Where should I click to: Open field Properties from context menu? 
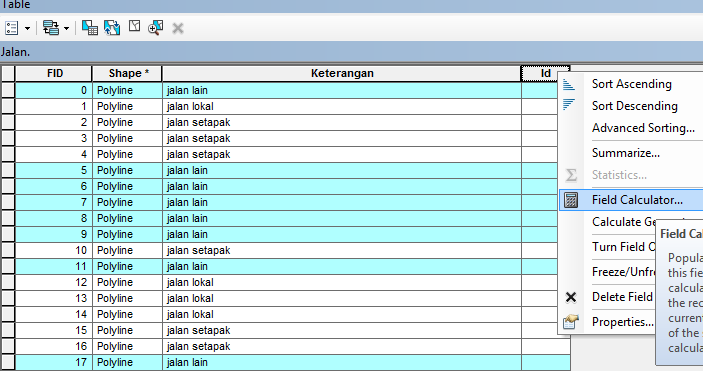[x=622, y=322]
